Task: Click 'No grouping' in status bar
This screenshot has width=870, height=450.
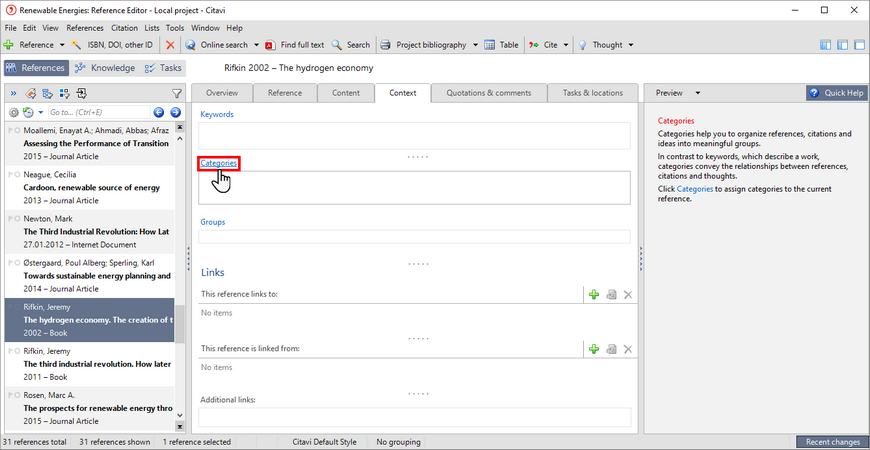Action: [x=398, y=442]
